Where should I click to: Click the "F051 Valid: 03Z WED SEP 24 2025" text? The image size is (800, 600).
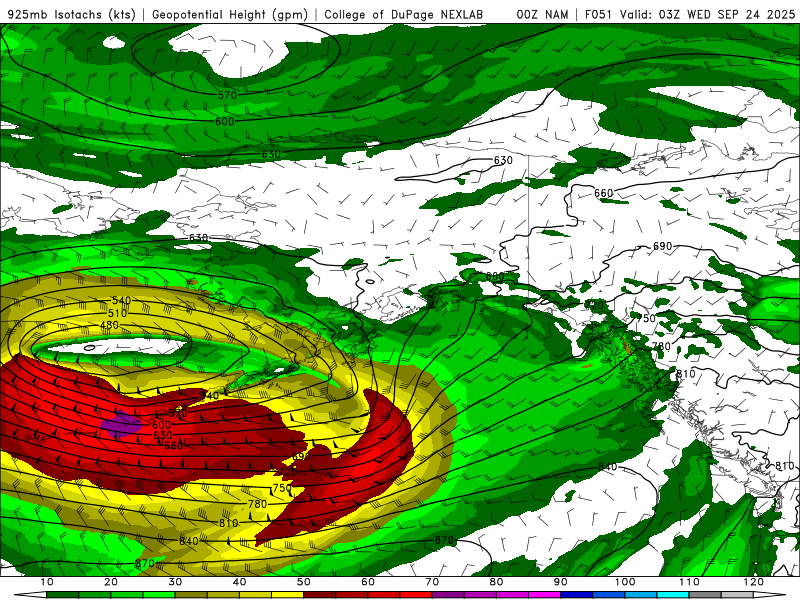(x=690, y=15)
